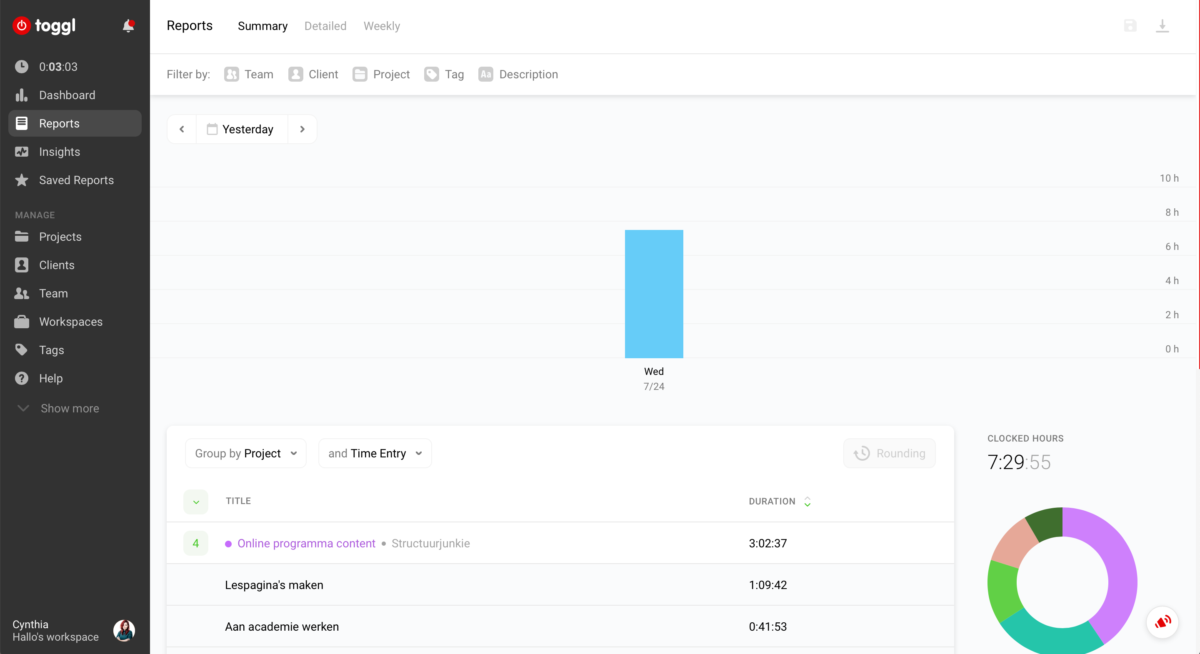Open Insights from the sidebar
1200x654 pixels.
click(x=60, y=152)
